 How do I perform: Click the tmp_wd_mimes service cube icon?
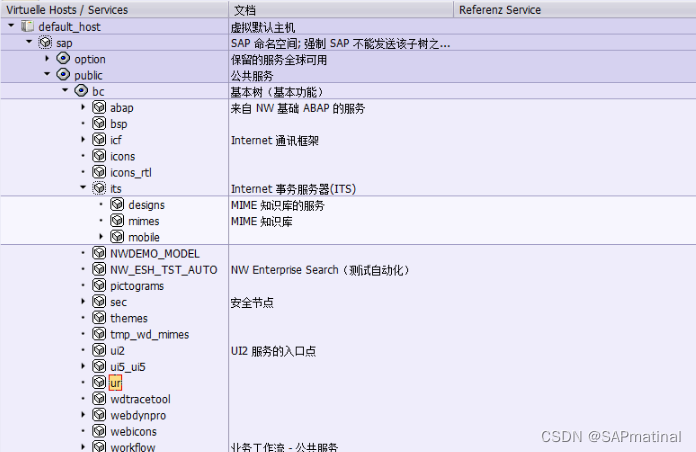[99, 334]
